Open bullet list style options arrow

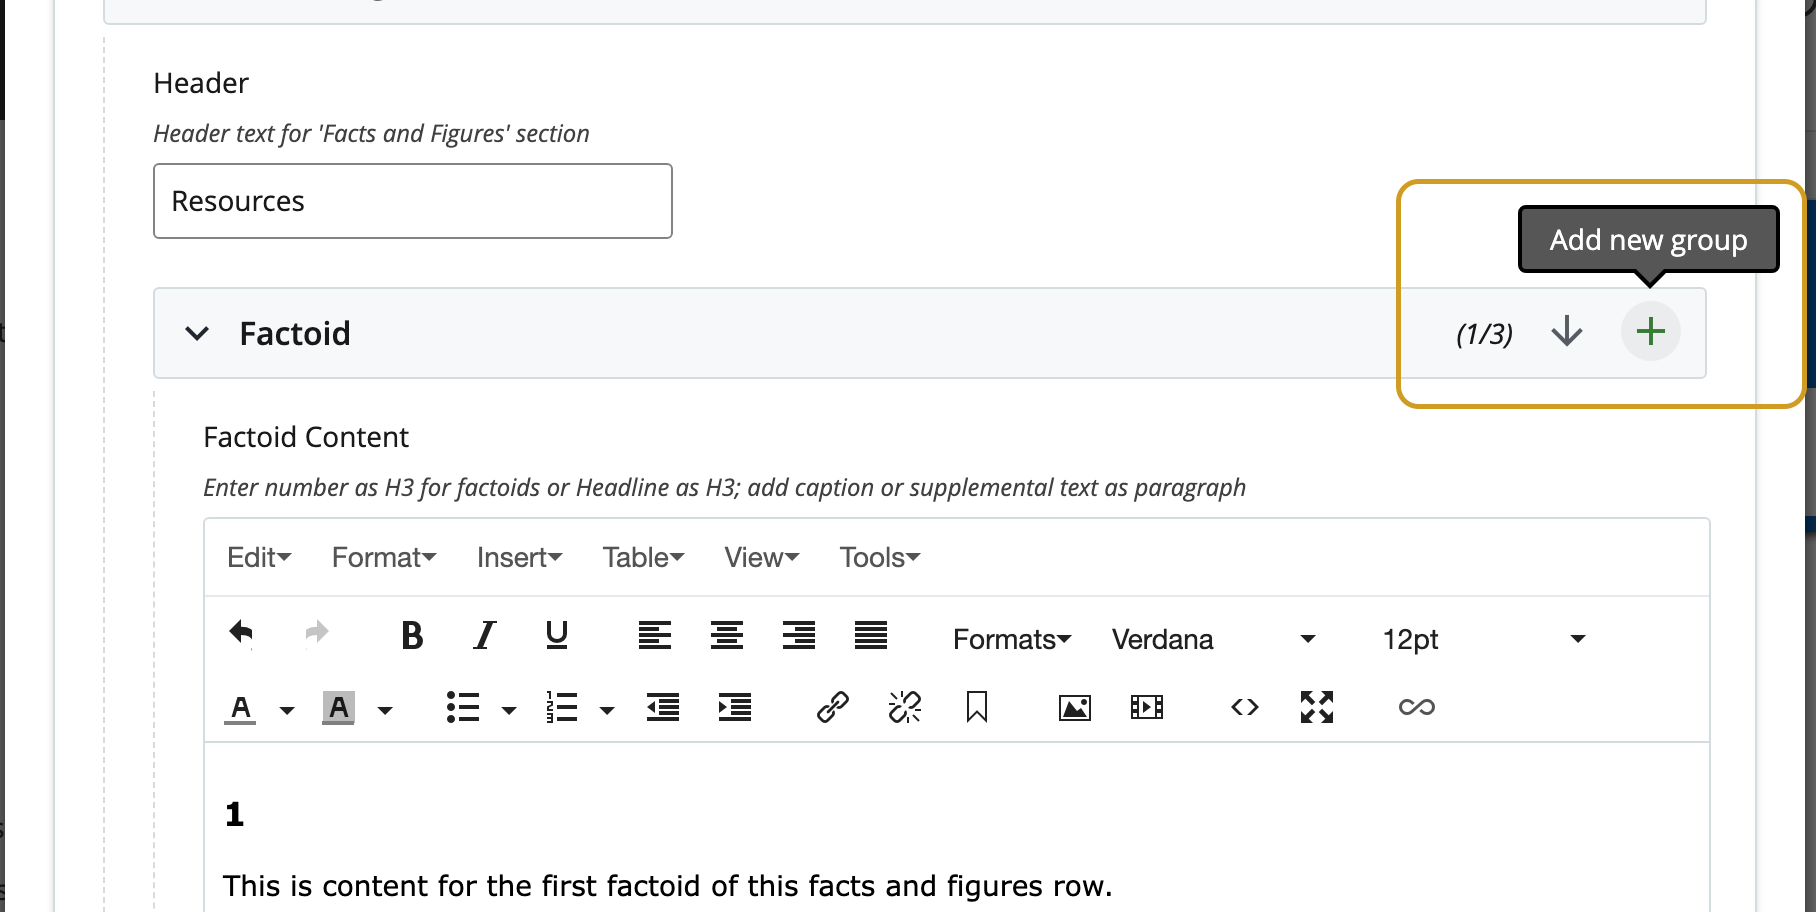tap(509, 710)
